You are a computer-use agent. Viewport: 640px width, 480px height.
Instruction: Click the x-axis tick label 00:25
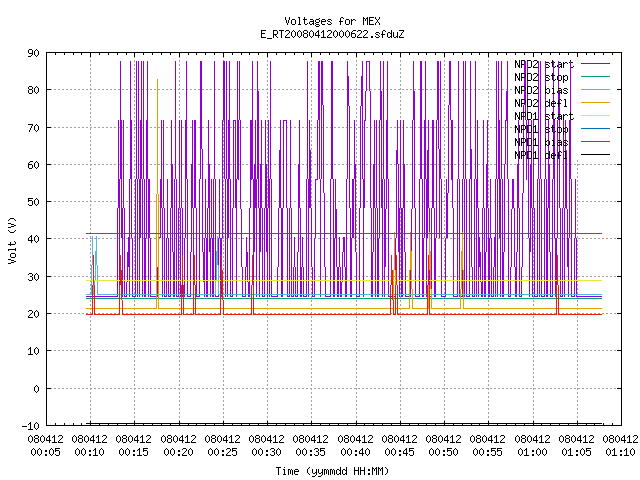tap(222, 452)
